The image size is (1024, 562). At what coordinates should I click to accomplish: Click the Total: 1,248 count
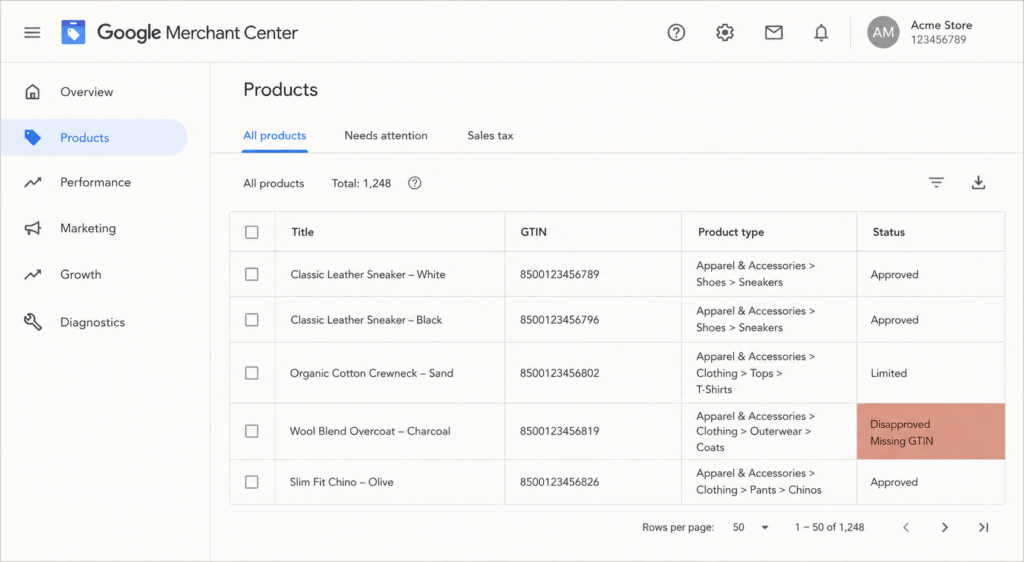361,183
